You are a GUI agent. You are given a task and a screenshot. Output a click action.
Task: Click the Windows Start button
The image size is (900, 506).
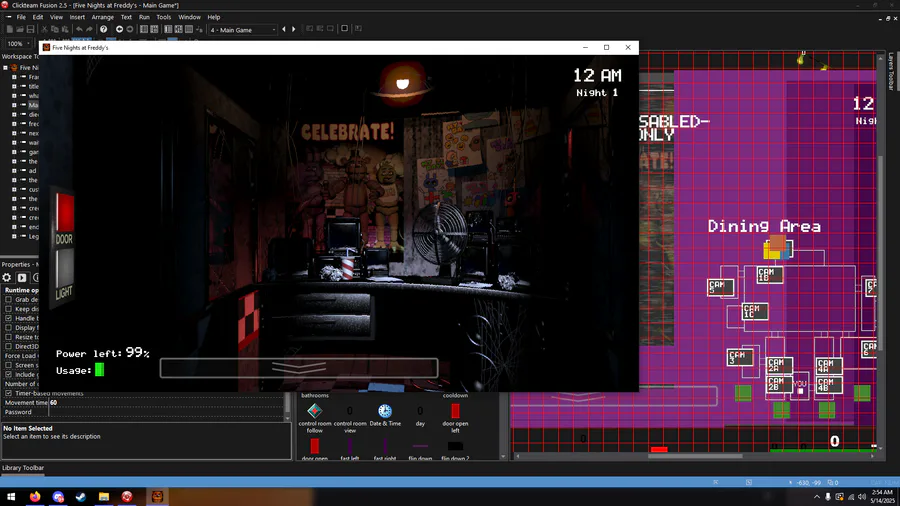click(11, 497)
